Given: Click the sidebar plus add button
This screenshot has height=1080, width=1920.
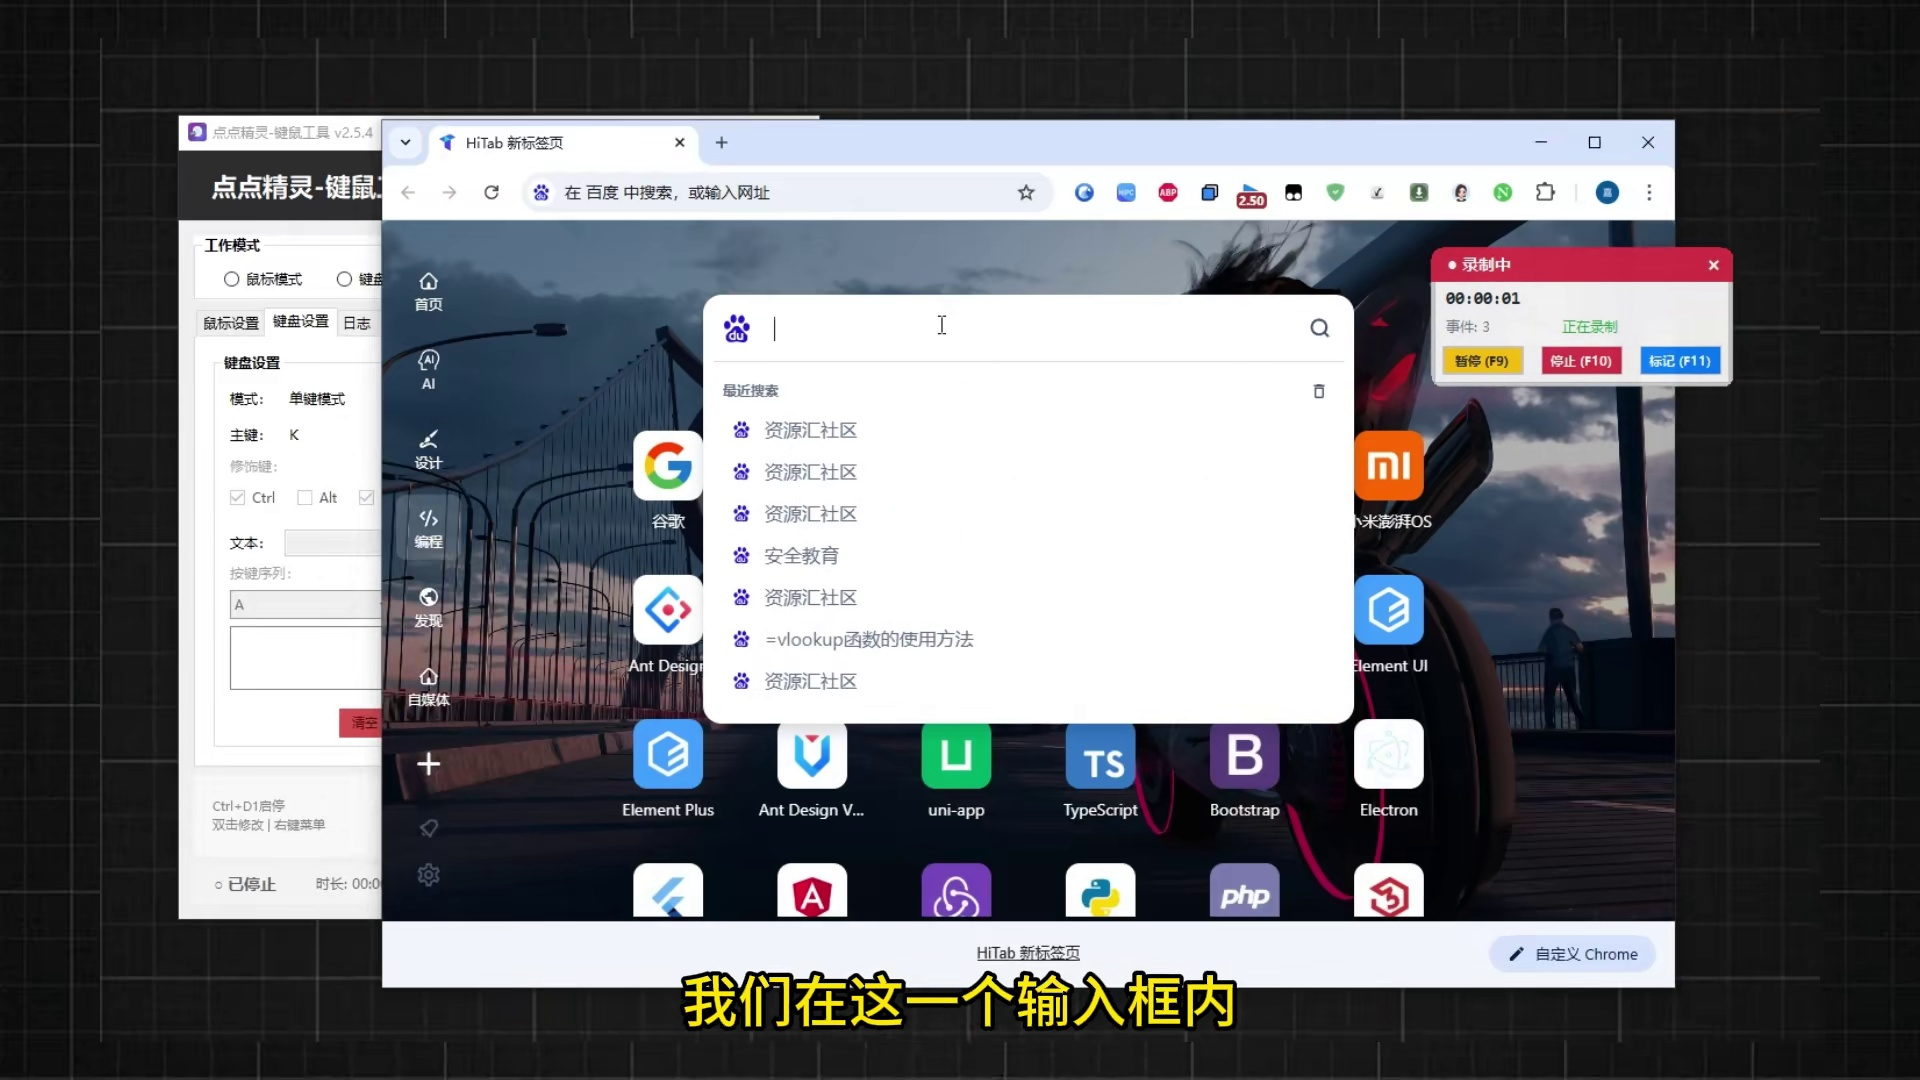Looking at the screenshot, I should pos(428,764).
